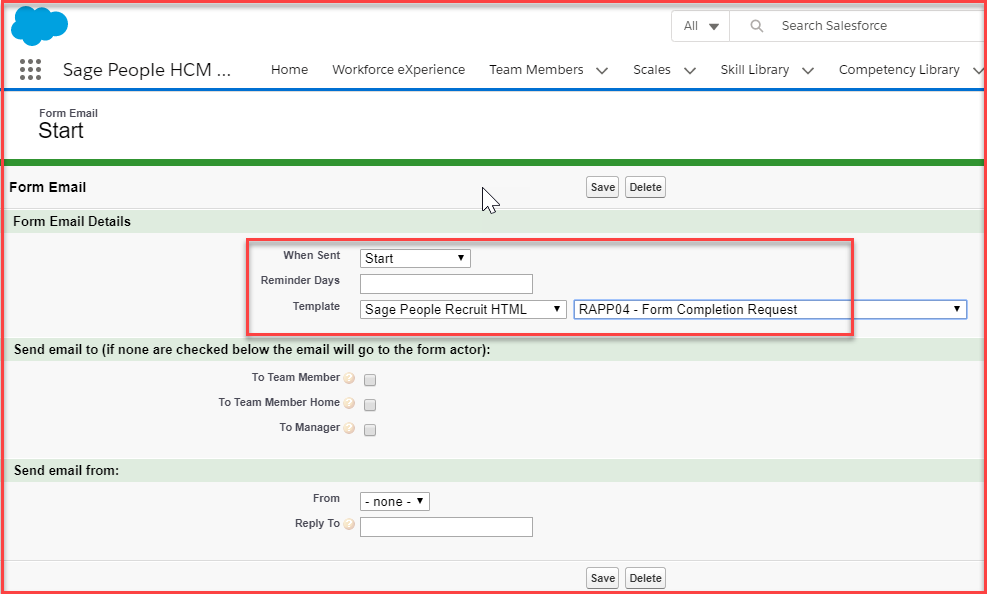987x594 pixels.
Task: Click the Salesforce cloud logo
Action: [x=39, y=26]
